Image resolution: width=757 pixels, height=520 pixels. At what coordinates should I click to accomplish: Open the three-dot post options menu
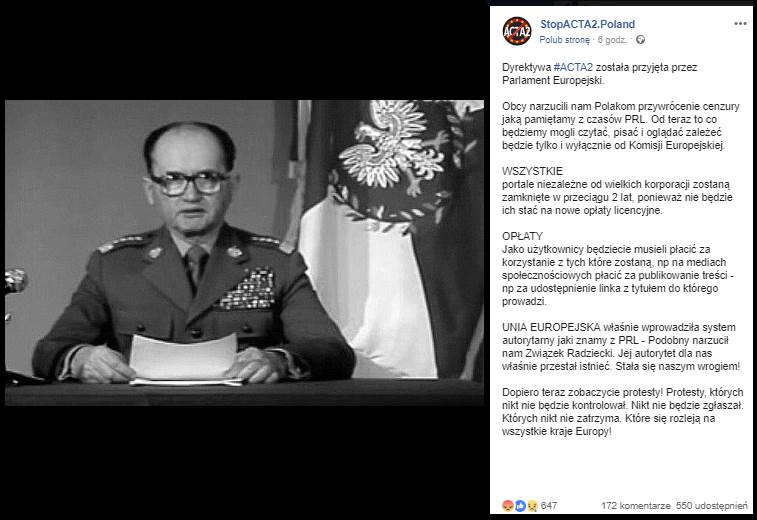tap(740, 24)
